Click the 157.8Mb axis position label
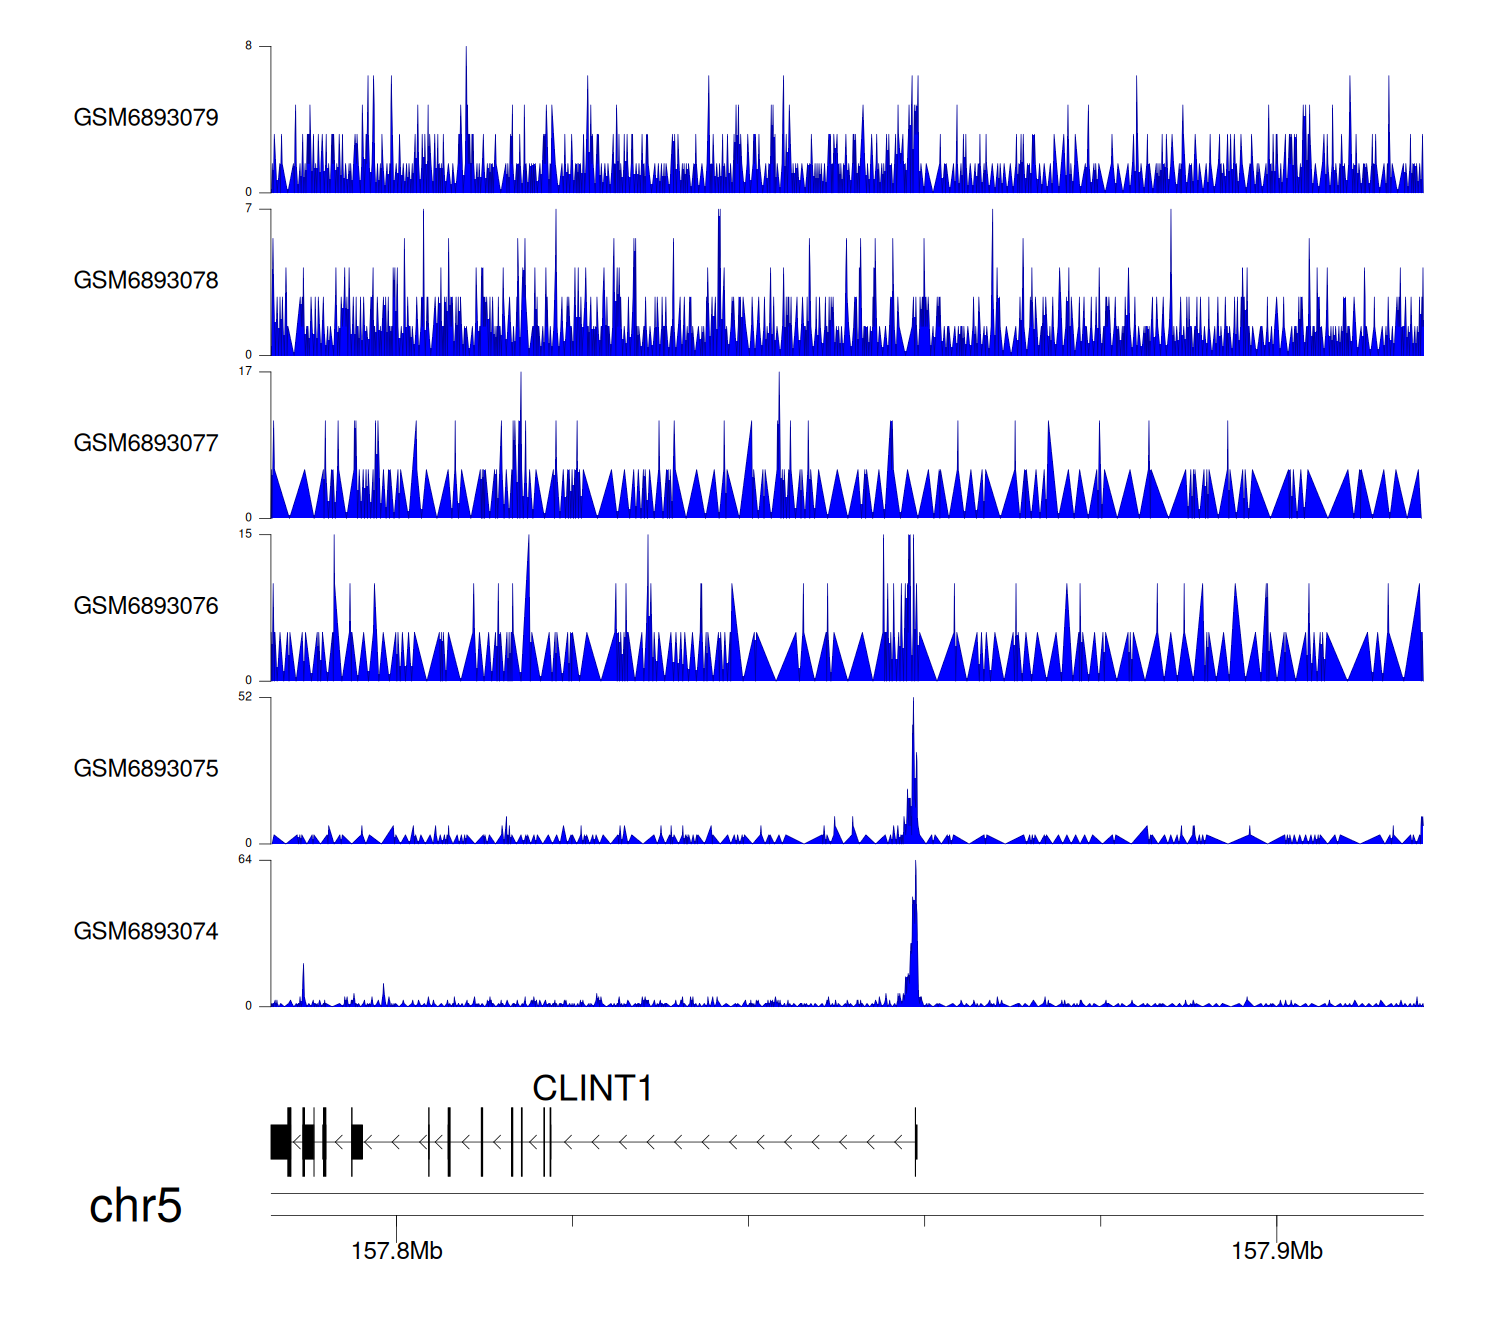 (x=397, y=1251)
